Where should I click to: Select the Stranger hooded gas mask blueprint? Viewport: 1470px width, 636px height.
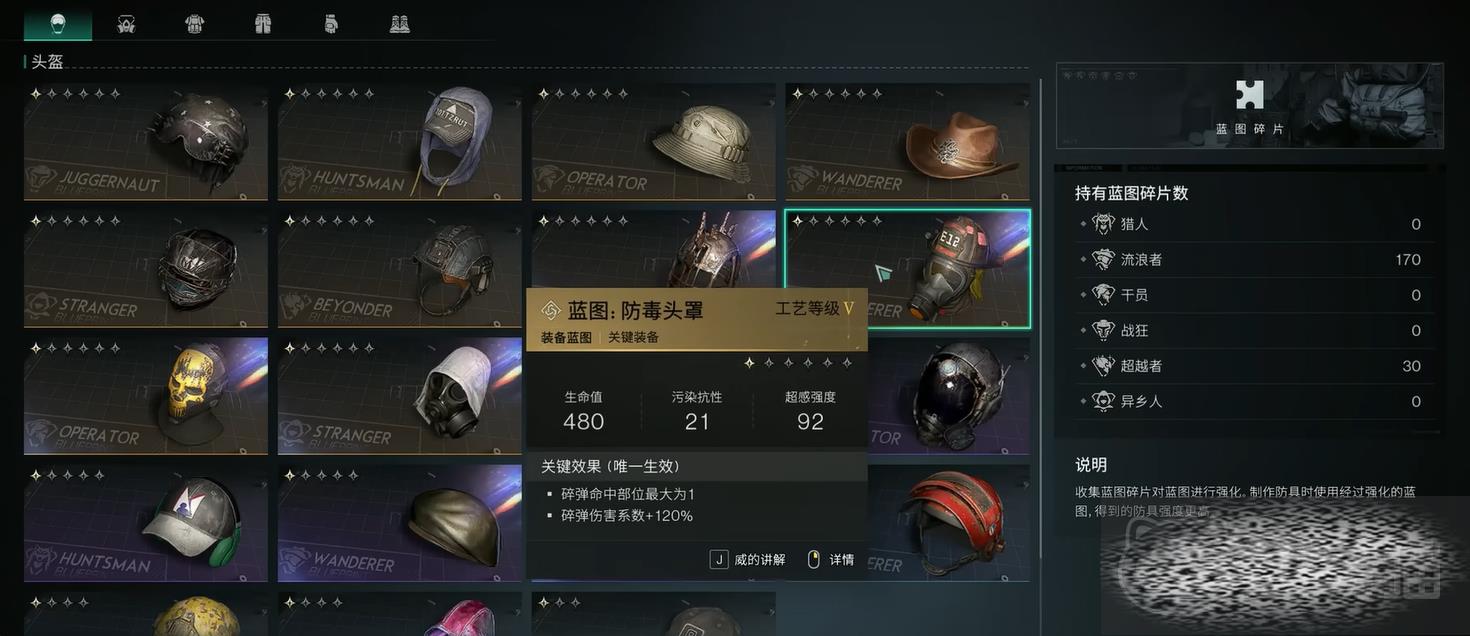[400, 396]
